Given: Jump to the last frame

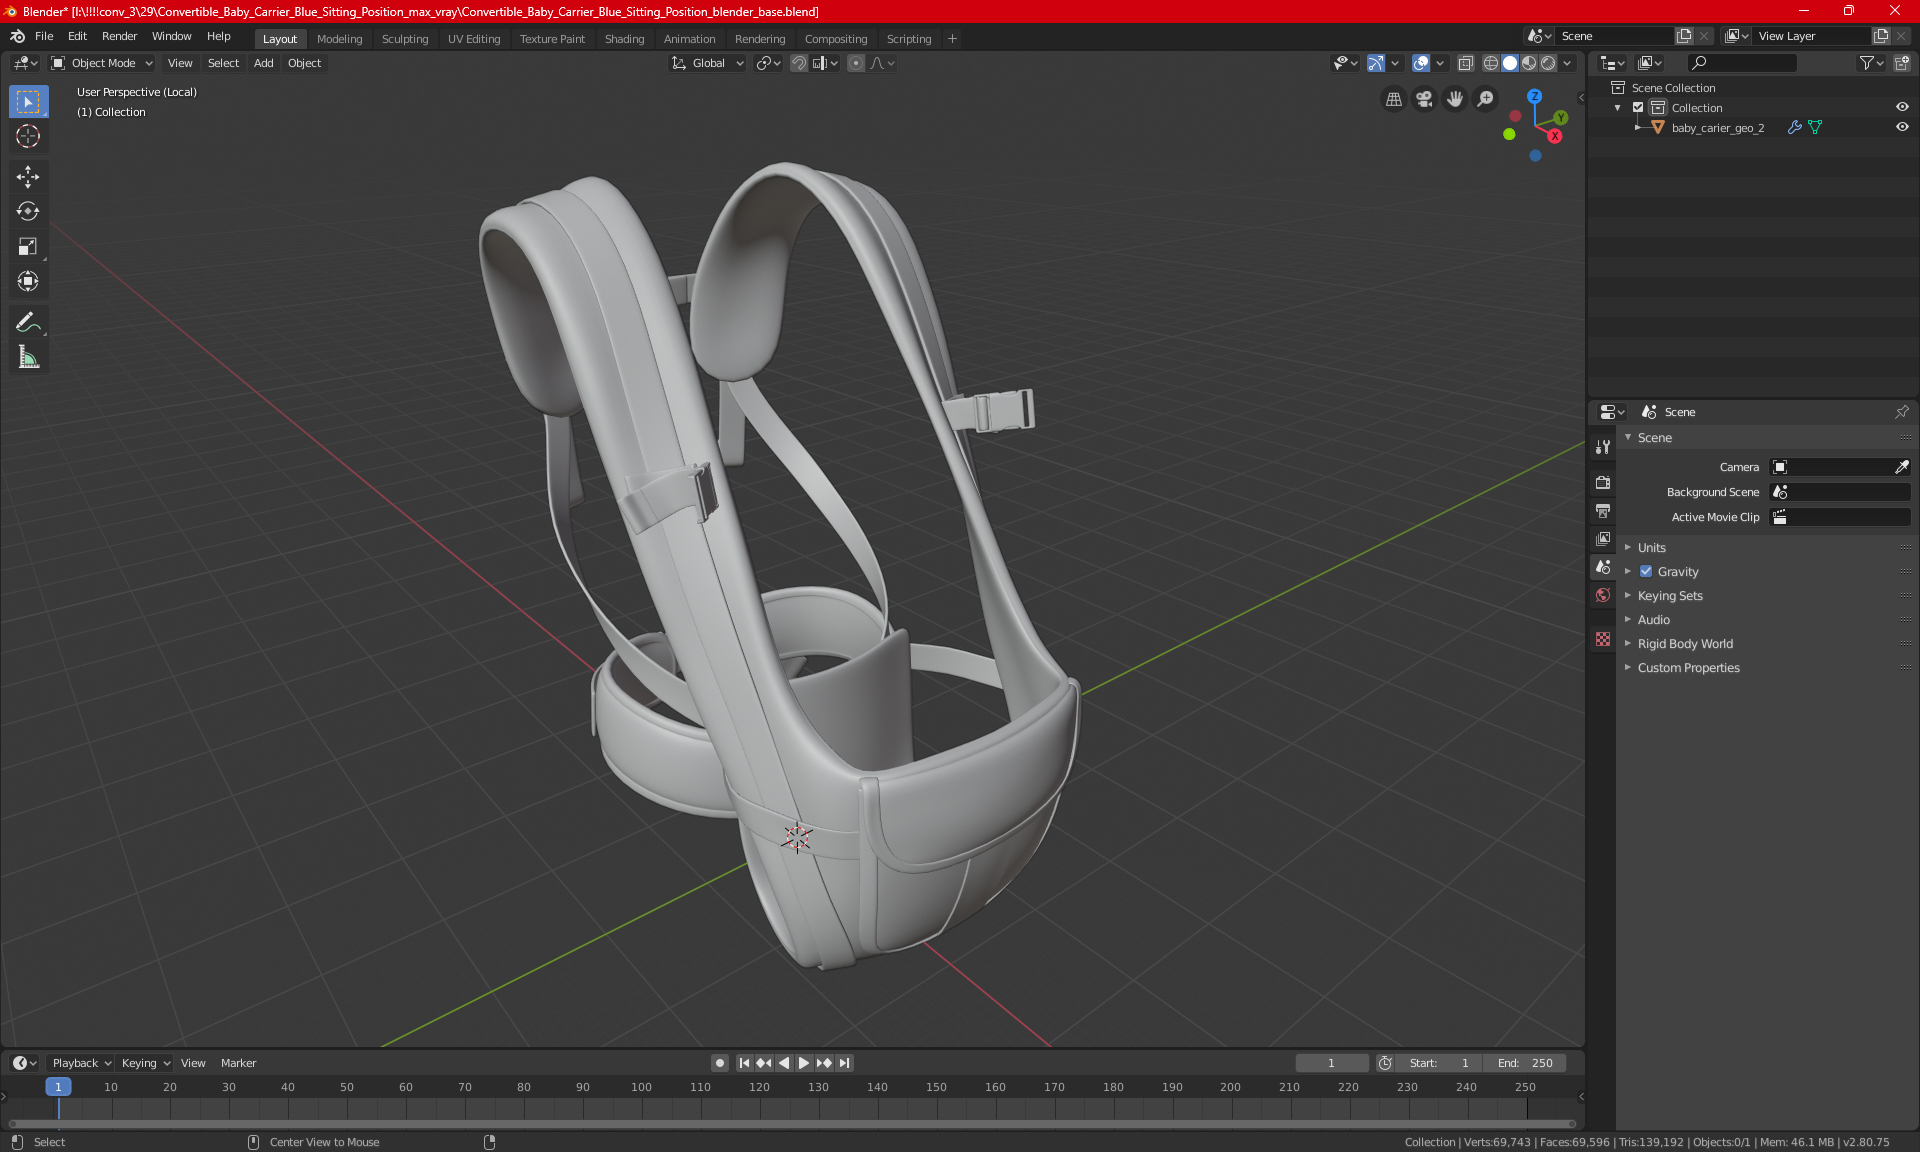Looking at the screenshot, I should [845, 1063].
